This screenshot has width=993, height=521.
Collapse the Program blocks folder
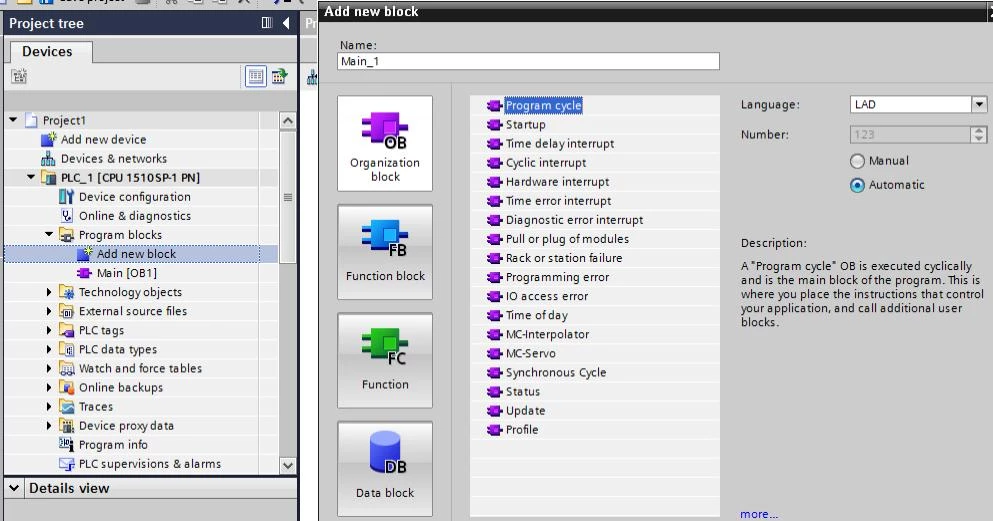click(50, 236)
